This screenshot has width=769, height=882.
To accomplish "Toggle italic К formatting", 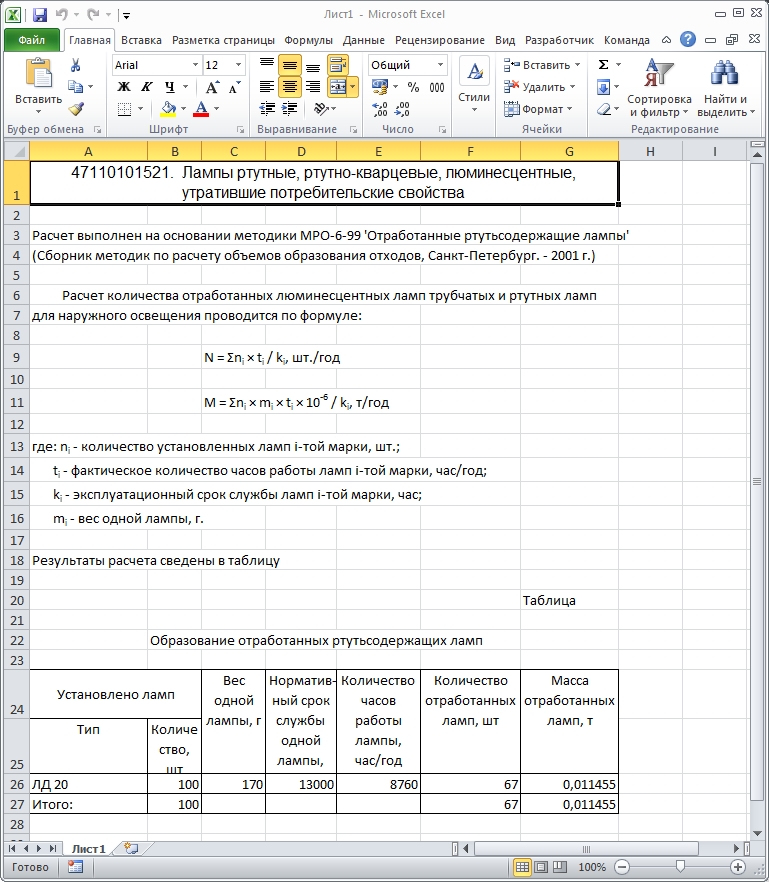I will 147,87.
